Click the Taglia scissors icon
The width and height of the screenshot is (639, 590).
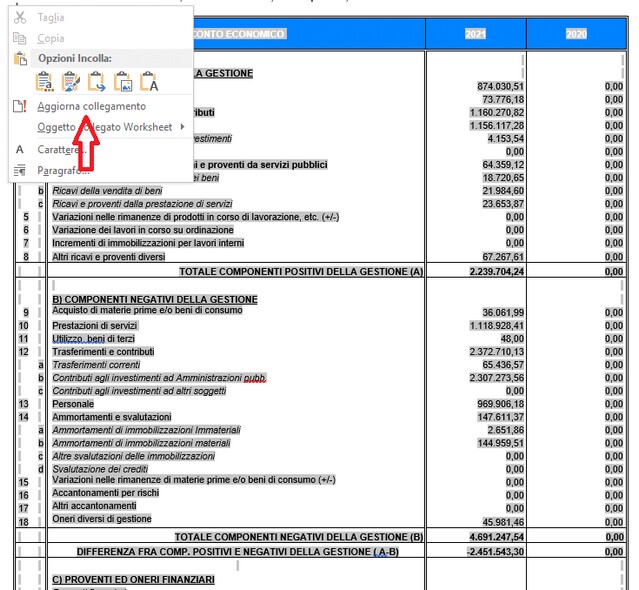pyautogui.click(x=20, y=18)
